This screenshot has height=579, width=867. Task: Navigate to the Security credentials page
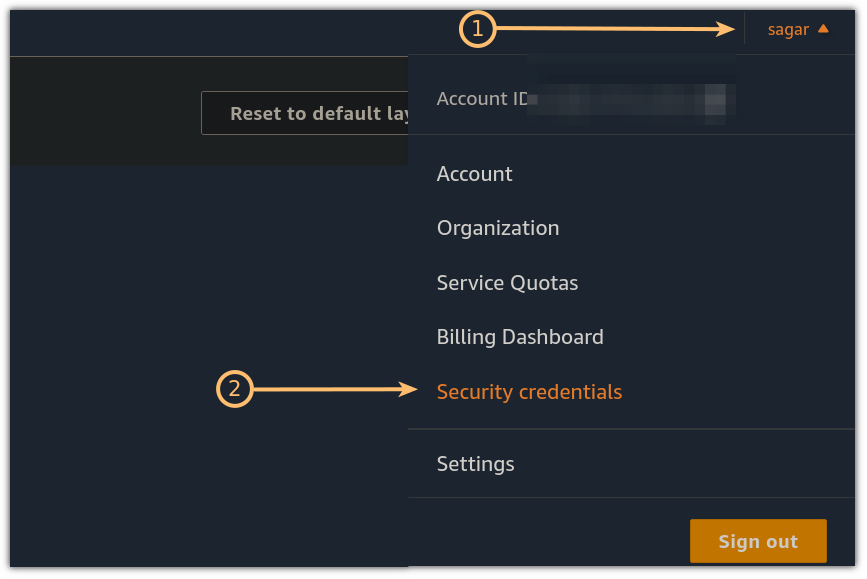coord(529,391)
